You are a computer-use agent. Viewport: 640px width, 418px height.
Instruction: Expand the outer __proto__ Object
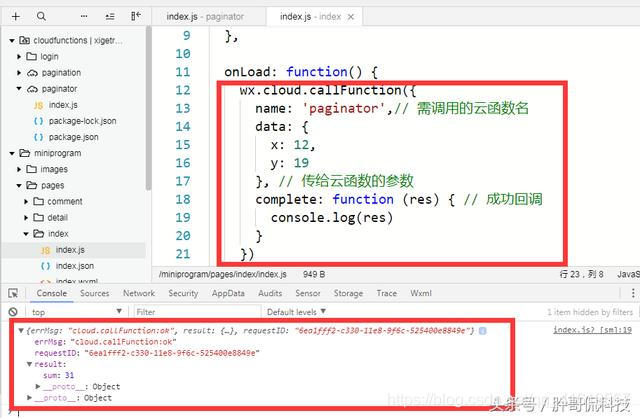[29, 398]
